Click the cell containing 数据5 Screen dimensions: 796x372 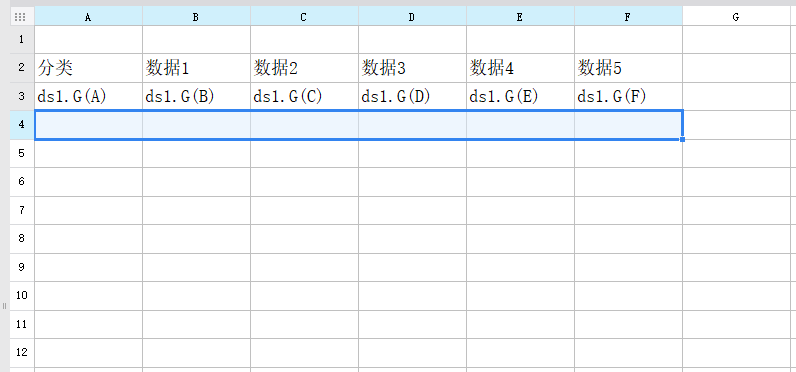(x=628, y=68)
